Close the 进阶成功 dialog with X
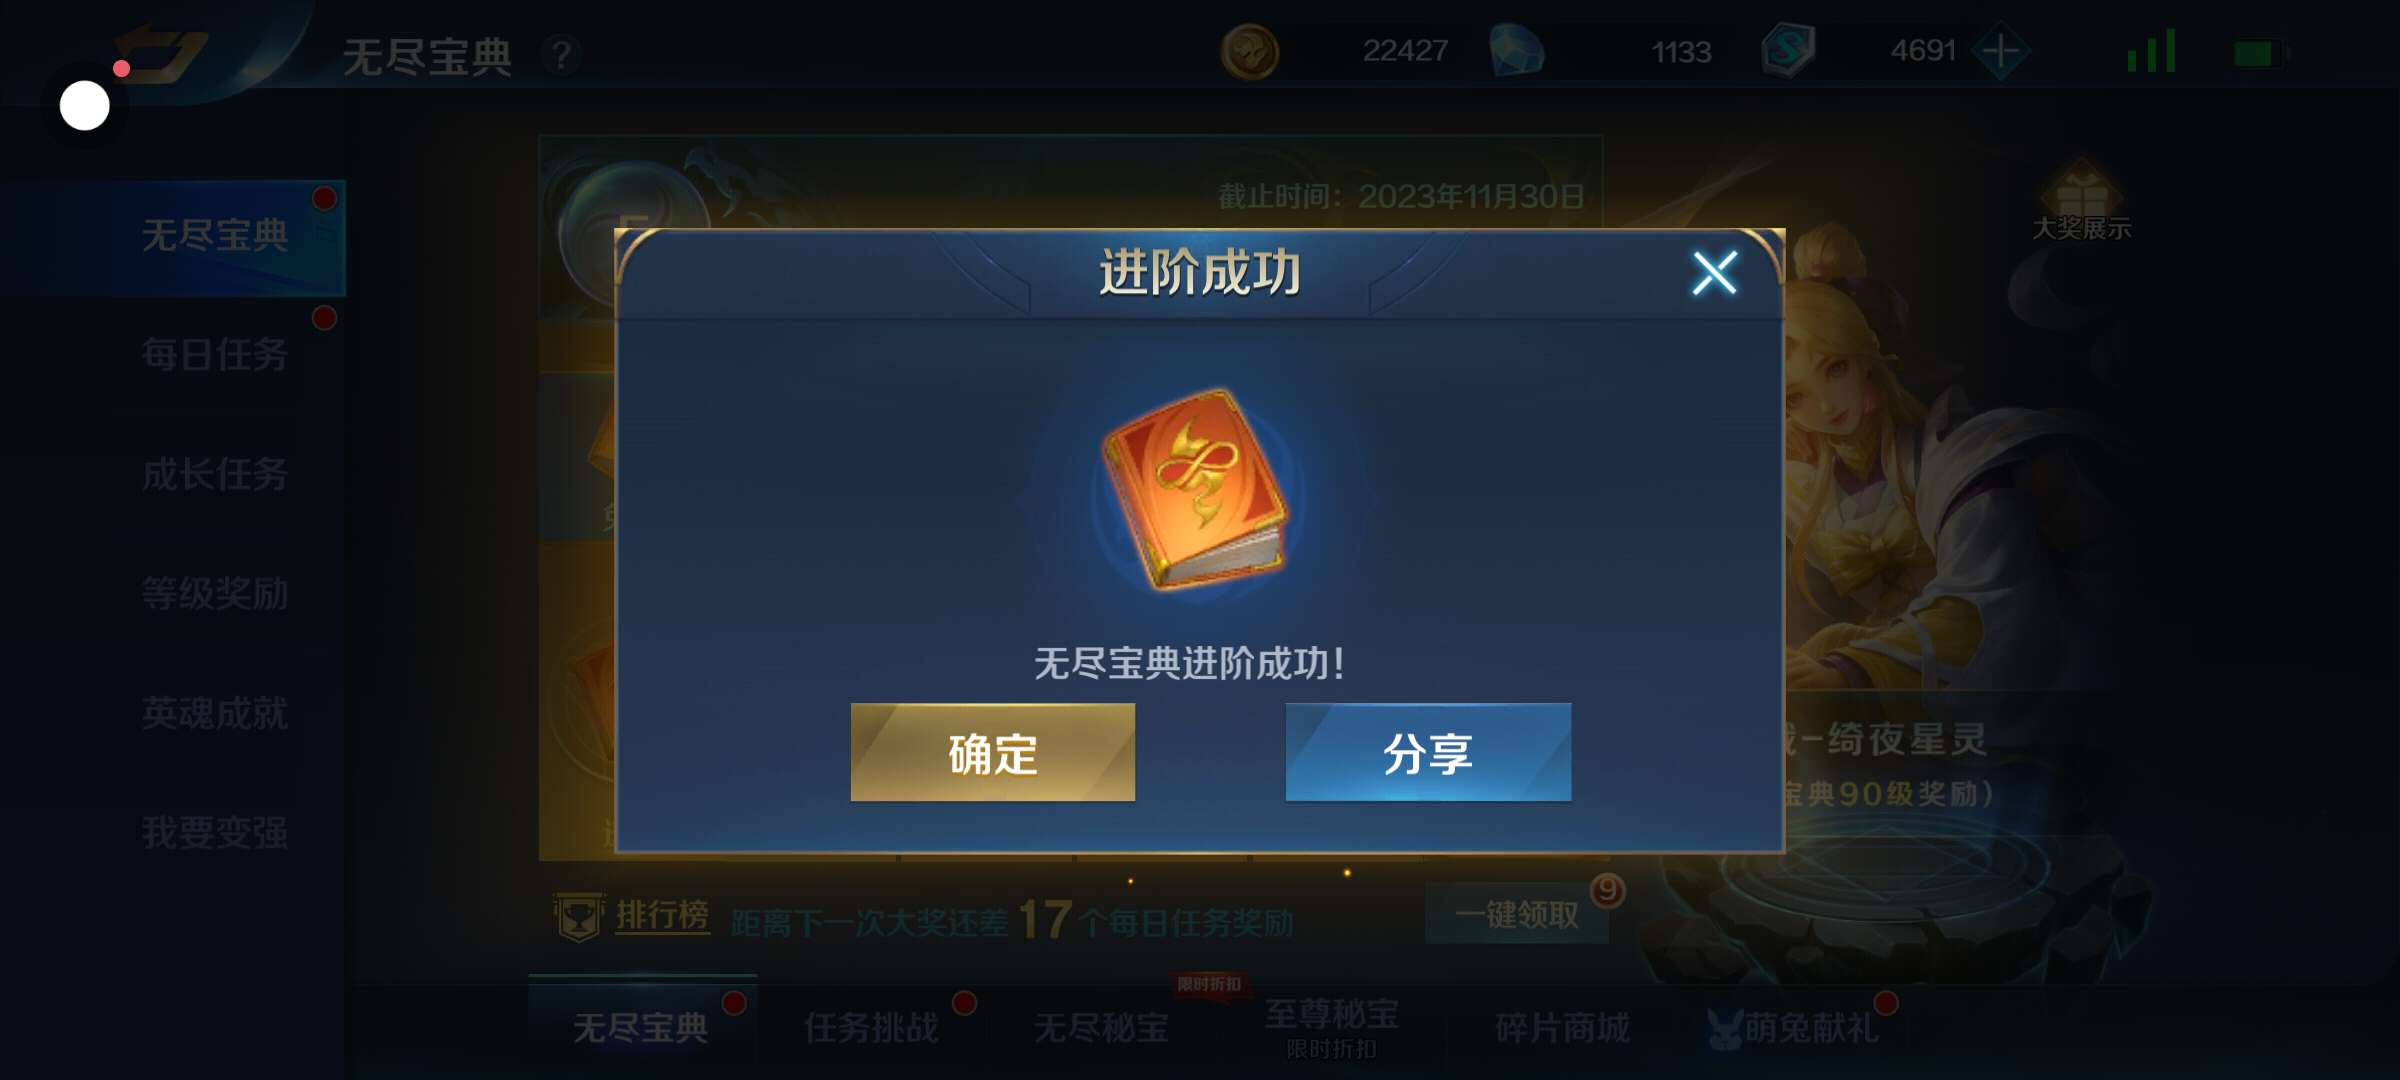This screenshot has width=2400, height=1080. [1714, 272]
